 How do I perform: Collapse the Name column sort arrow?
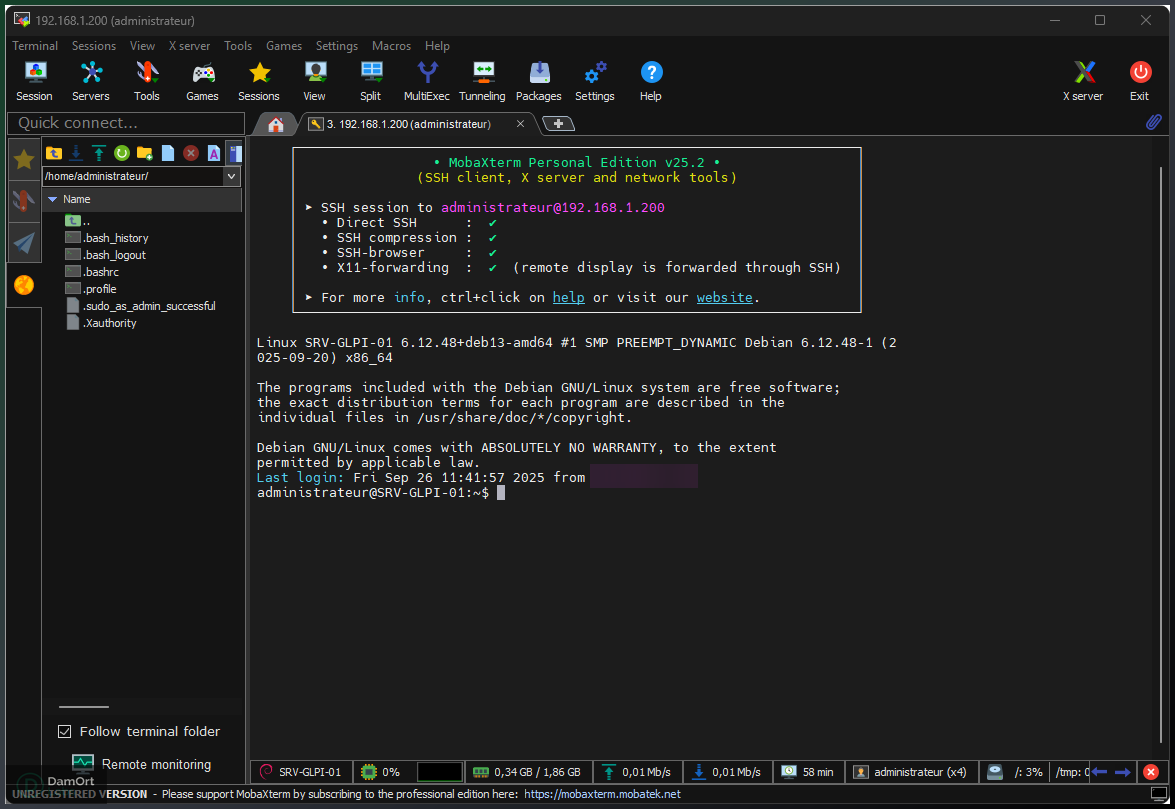point(52,198)
